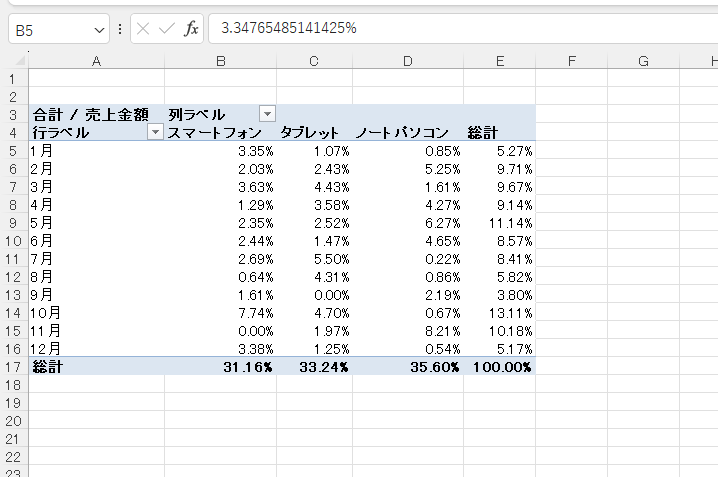Open the 行ラベル filter dropdown
This screenshot has height=477, width=718.
(155, 132)
